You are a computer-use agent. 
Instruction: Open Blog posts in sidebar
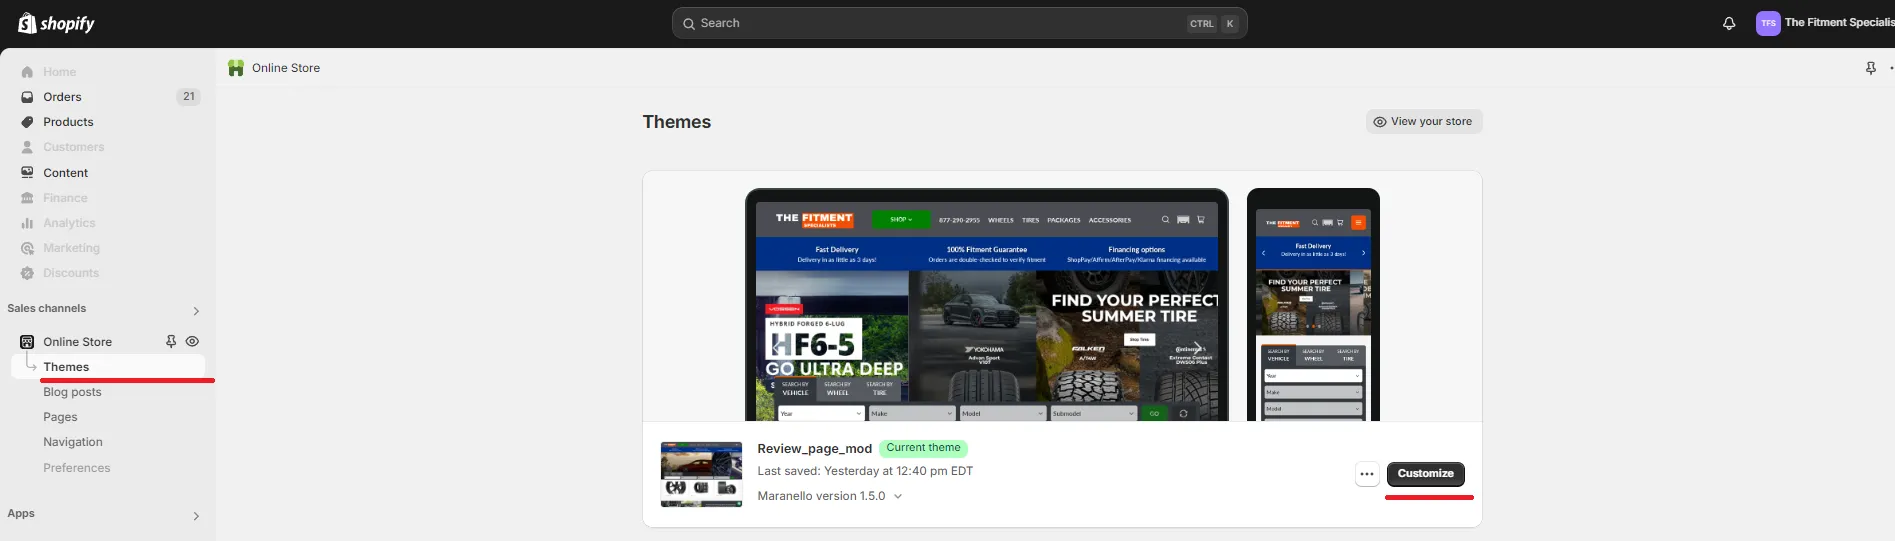(72, 392)
